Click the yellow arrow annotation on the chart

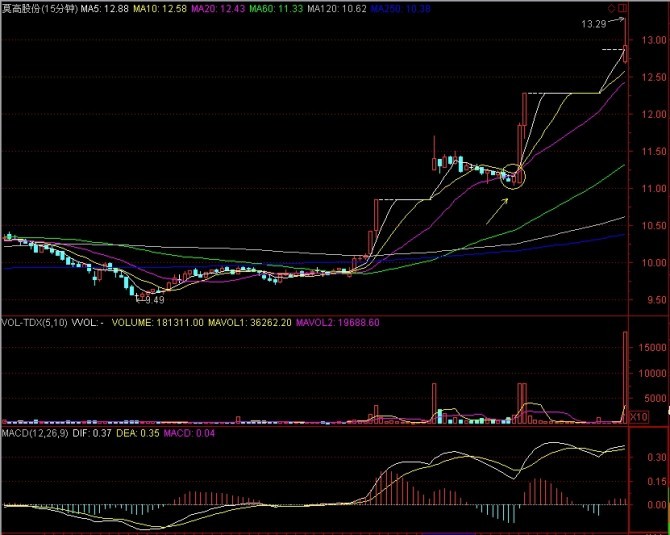coord(497,212)
